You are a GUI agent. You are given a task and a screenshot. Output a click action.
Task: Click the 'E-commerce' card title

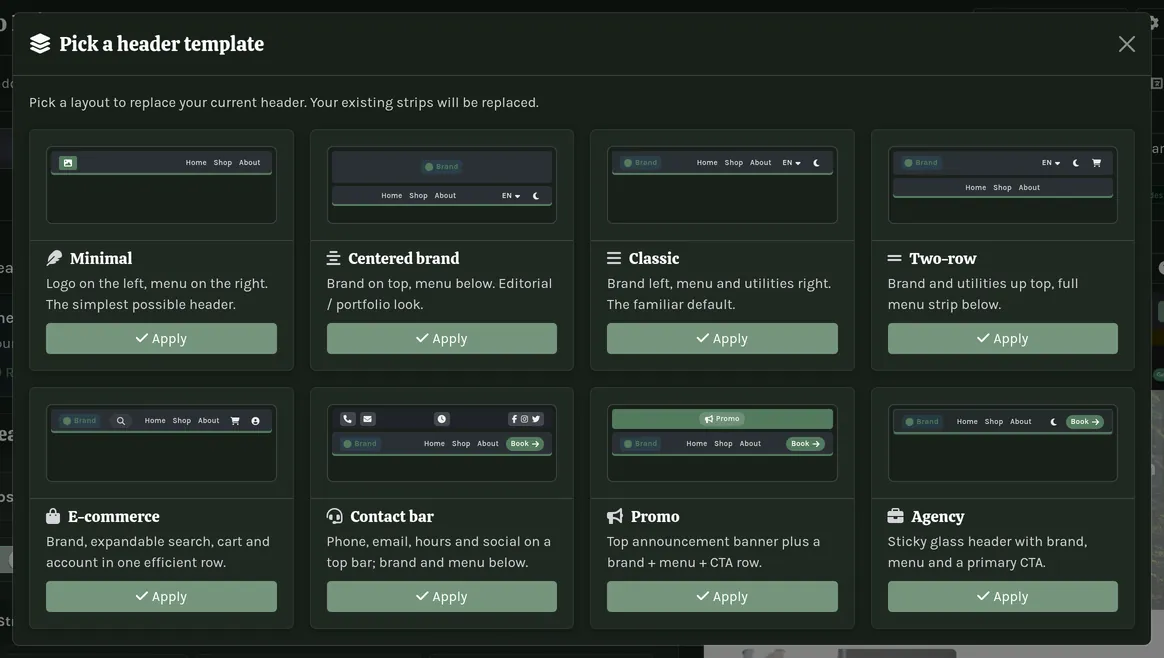(x=114, y=516)
